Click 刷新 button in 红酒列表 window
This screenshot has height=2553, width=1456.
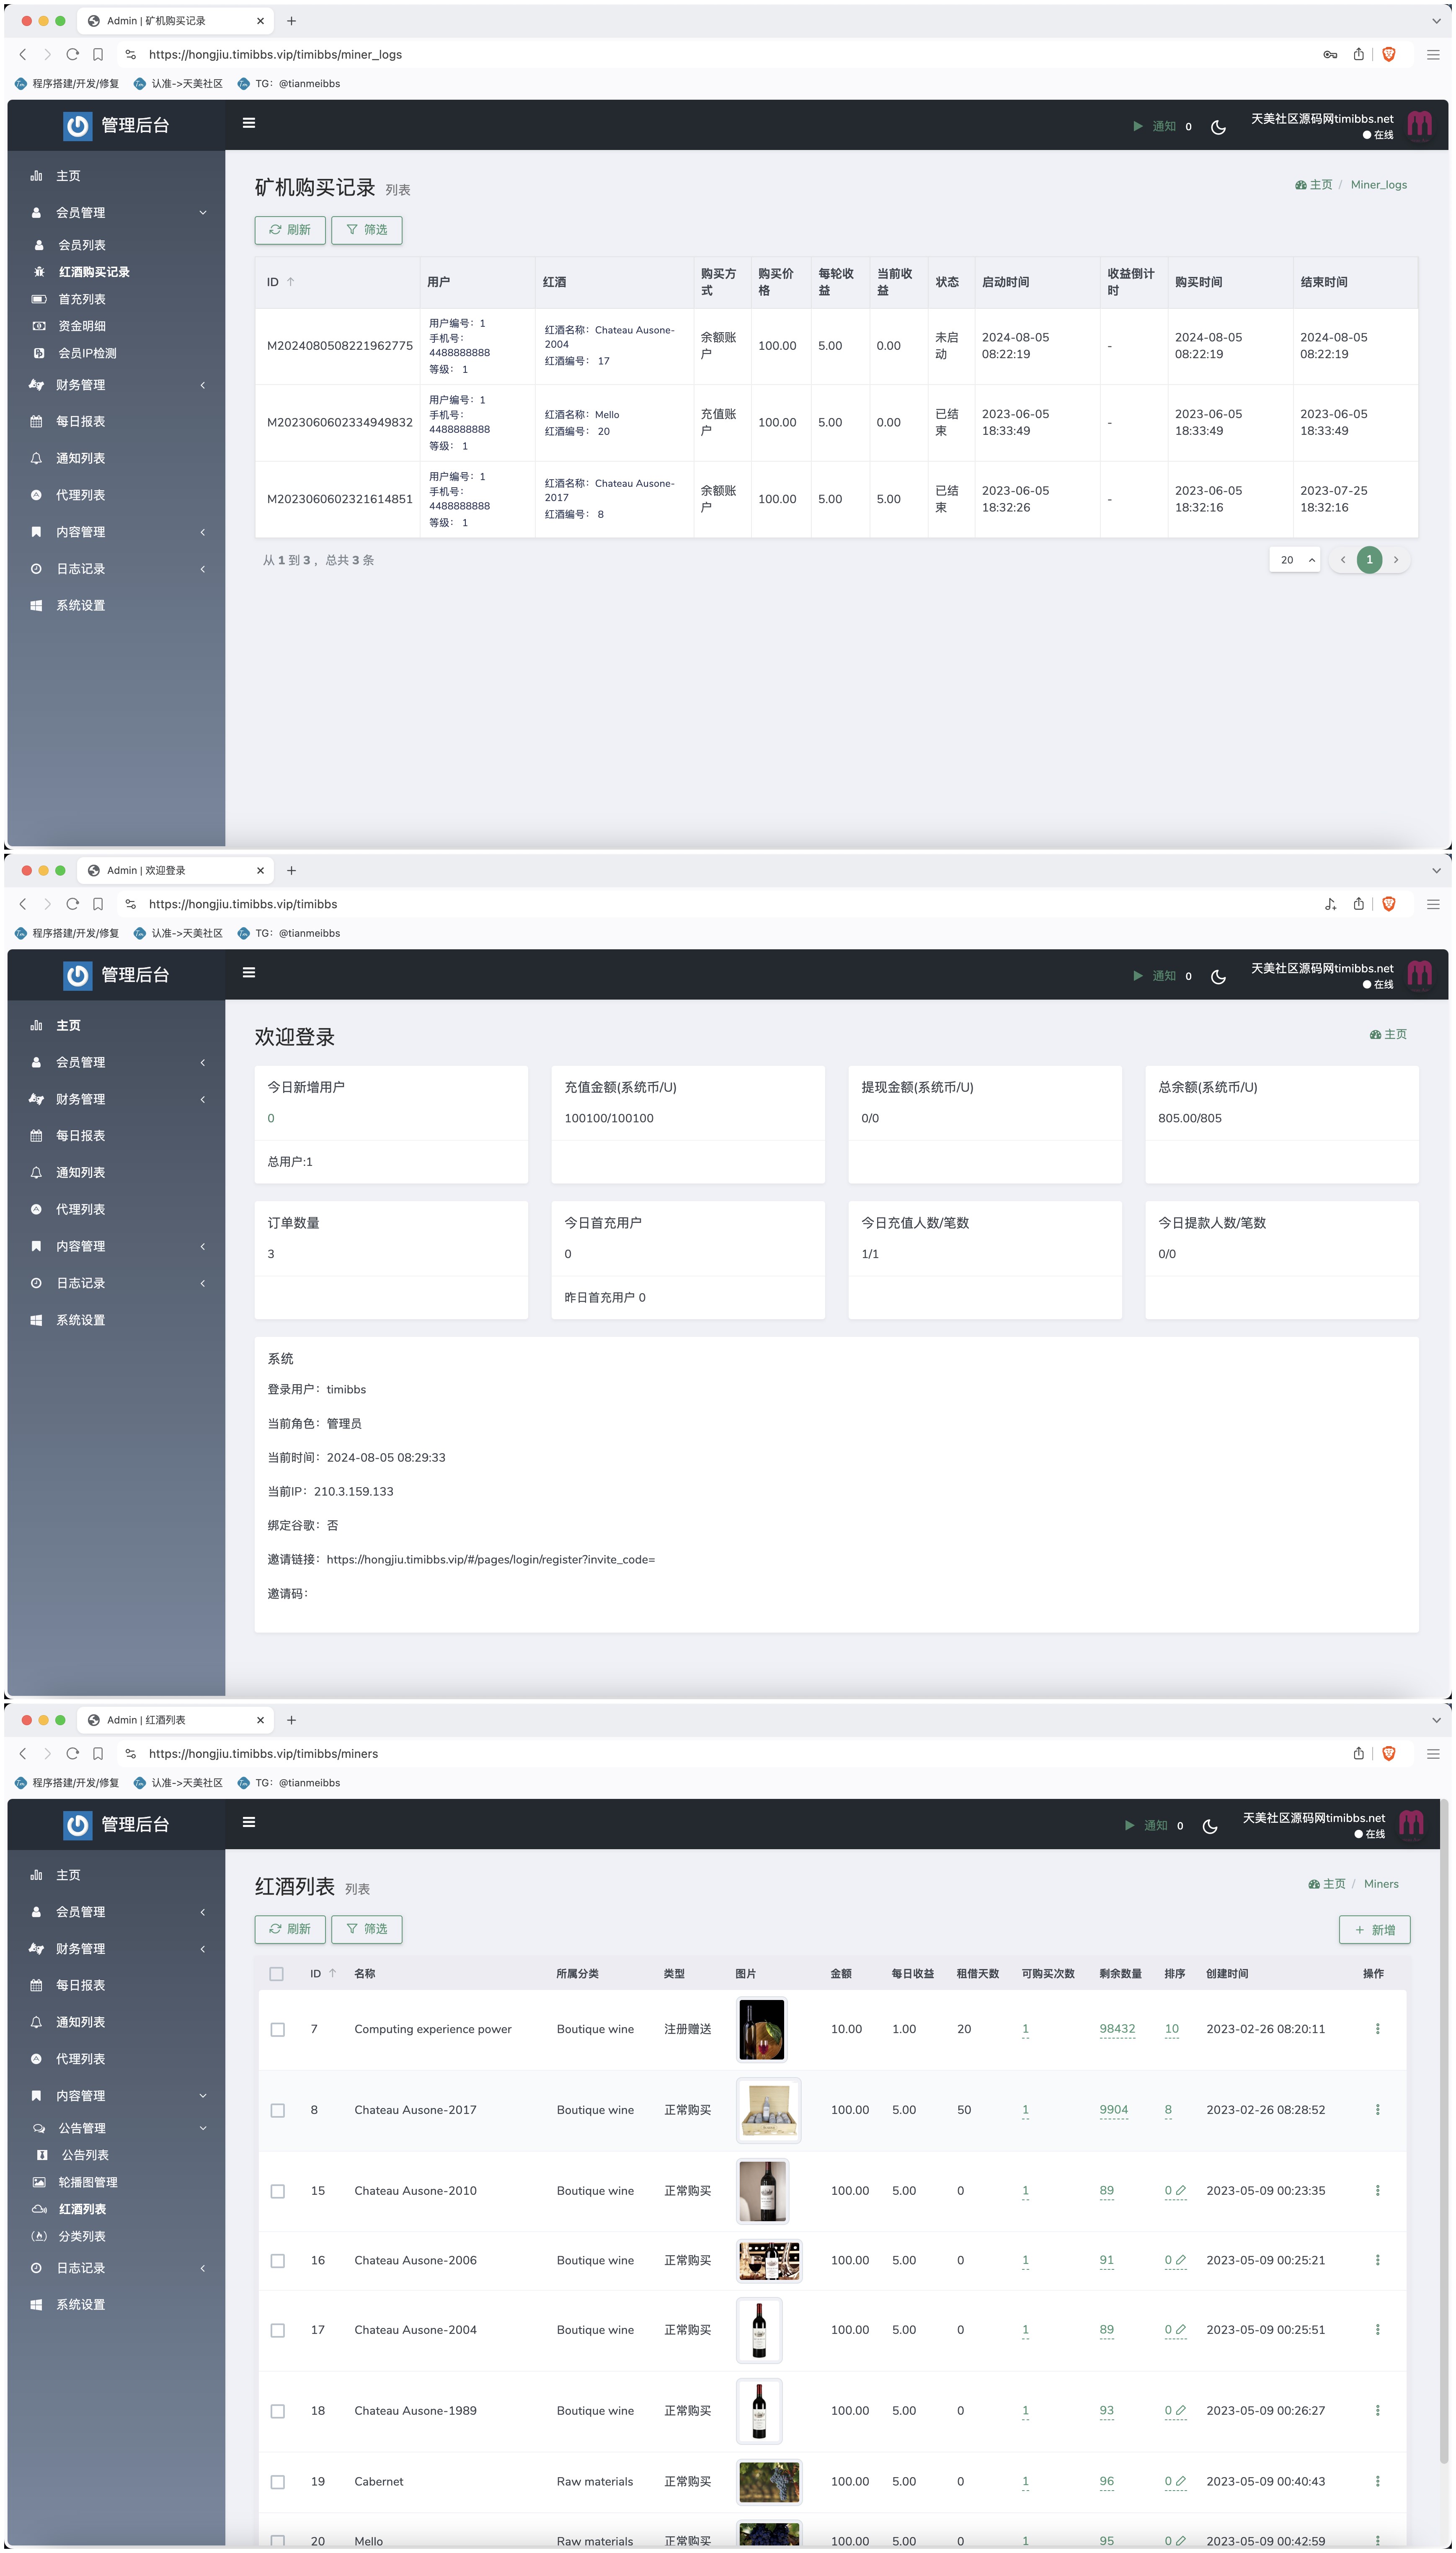(x=290, y=1929)
